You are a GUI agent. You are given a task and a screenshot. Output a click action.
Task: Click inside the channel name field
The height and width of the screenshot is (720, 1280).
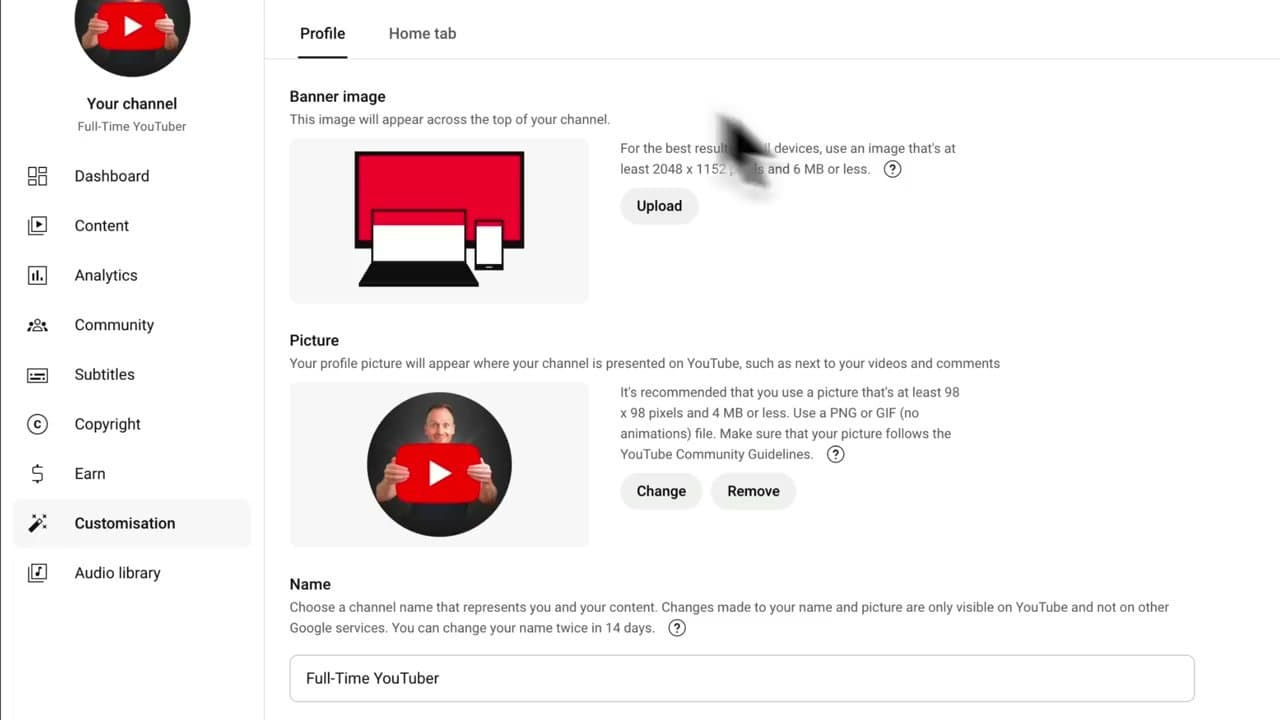point(741,678)
